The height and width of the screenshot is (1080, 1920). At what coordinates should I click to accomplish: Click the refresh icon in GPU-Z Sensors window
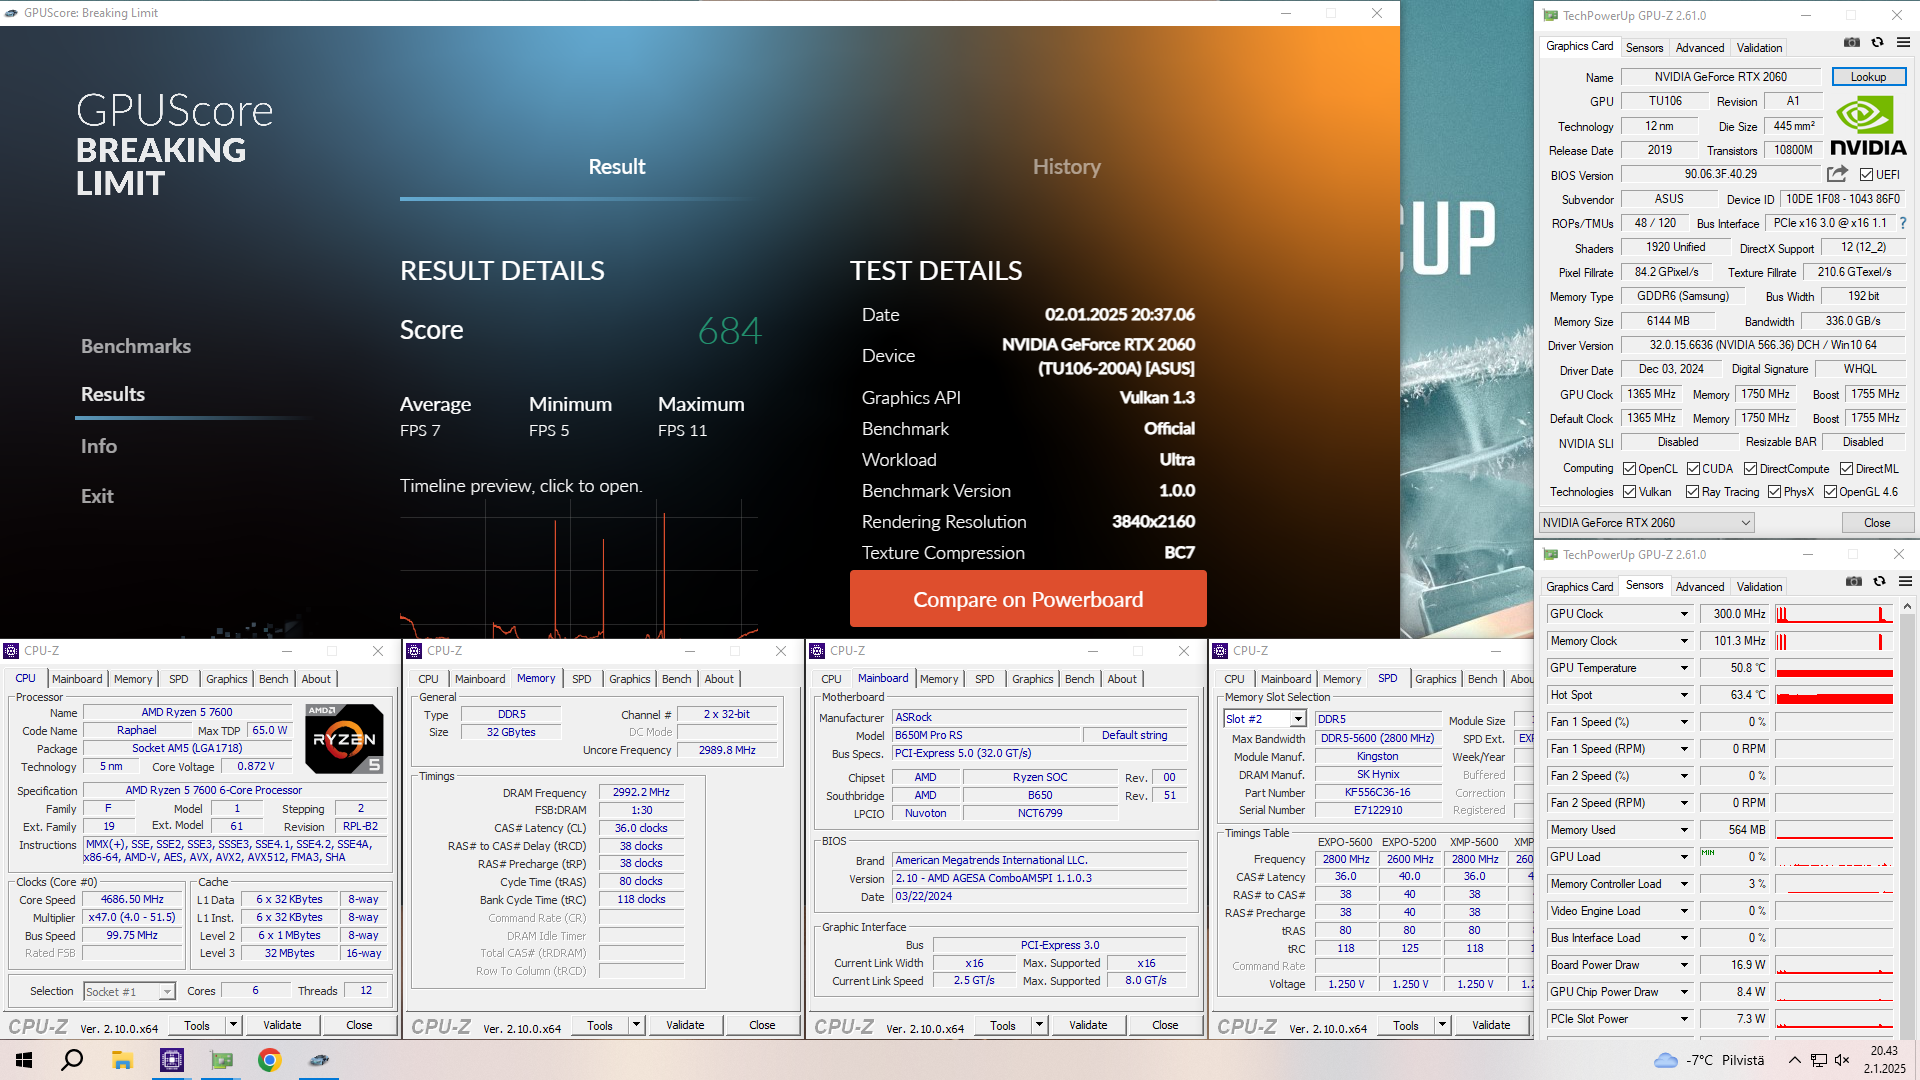pos(1879,581)
